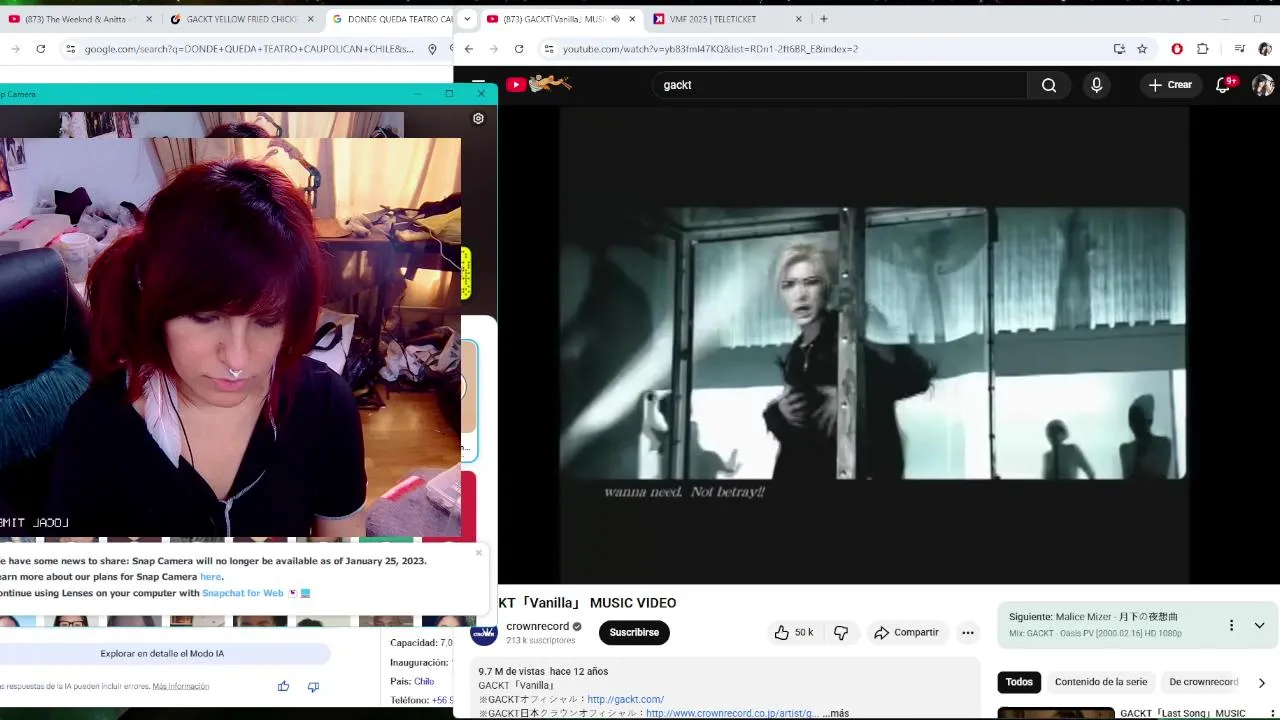Switch to The Weeknd & Anitta tab
This screenshot has width=1280, height=720.
click(80, 19)
